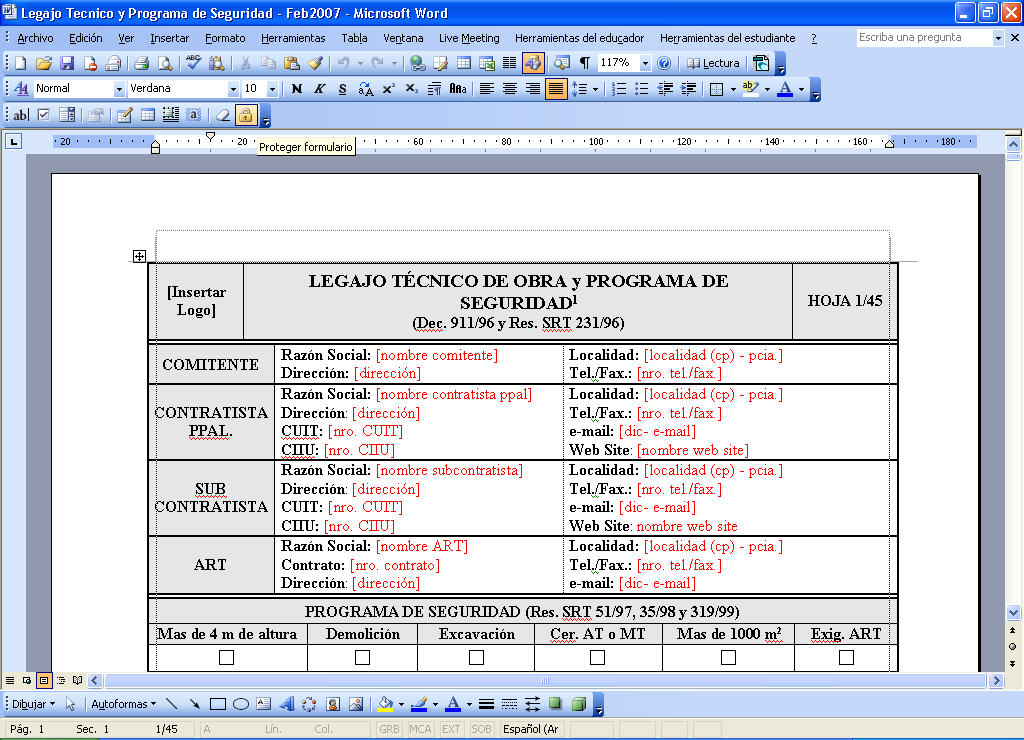Select the Line drawing tool
1024x740 pixels.
172,704
